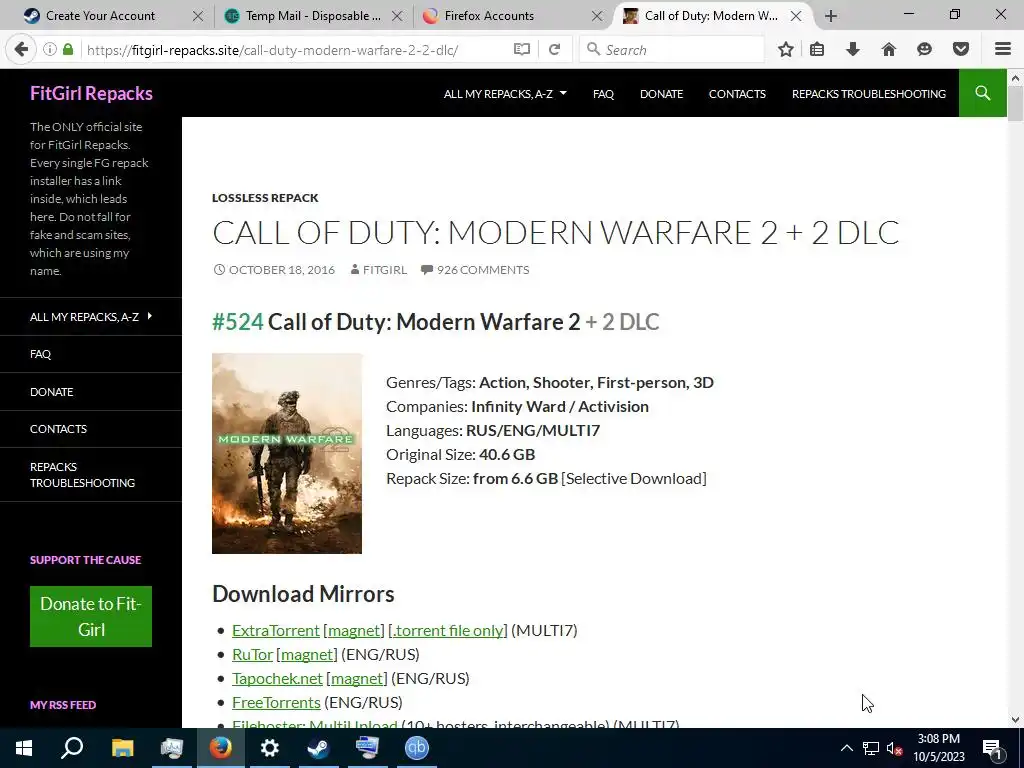Open CONTACTS in the left sidebar
The width and height of the screenshot is (1024, 768).
58,429
